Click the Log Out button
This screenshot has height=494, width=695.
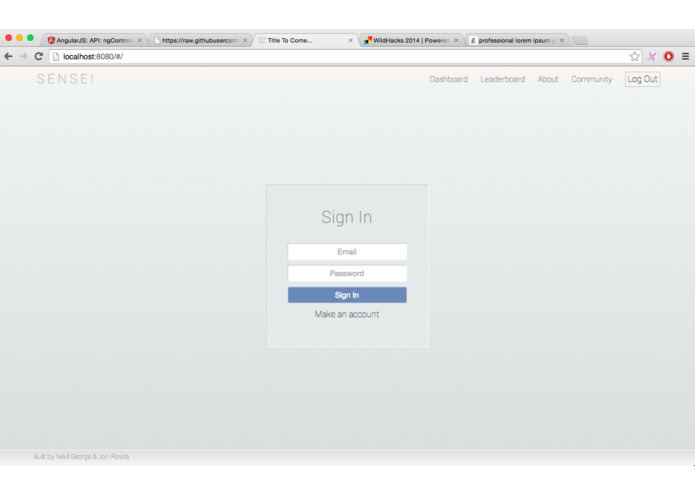coord(642,79)
